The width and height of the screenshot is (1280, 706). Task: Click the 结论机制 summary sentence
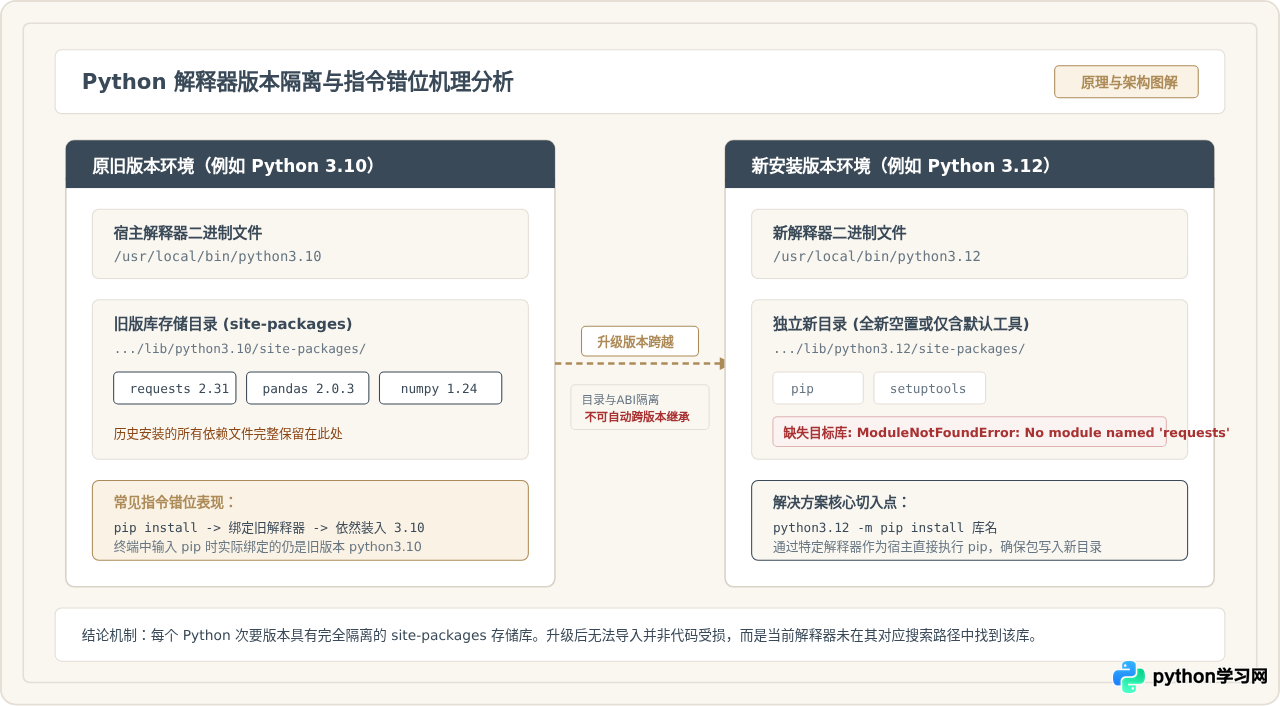(560, 635)
